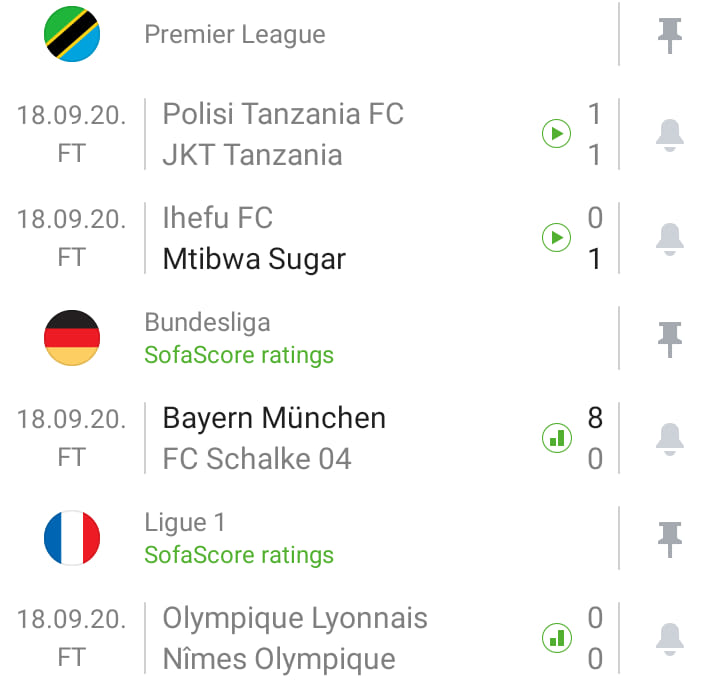Screen dimensions: 720x680
Task: Tap bell icon for Bayern München match
Action: click(669, 439)
